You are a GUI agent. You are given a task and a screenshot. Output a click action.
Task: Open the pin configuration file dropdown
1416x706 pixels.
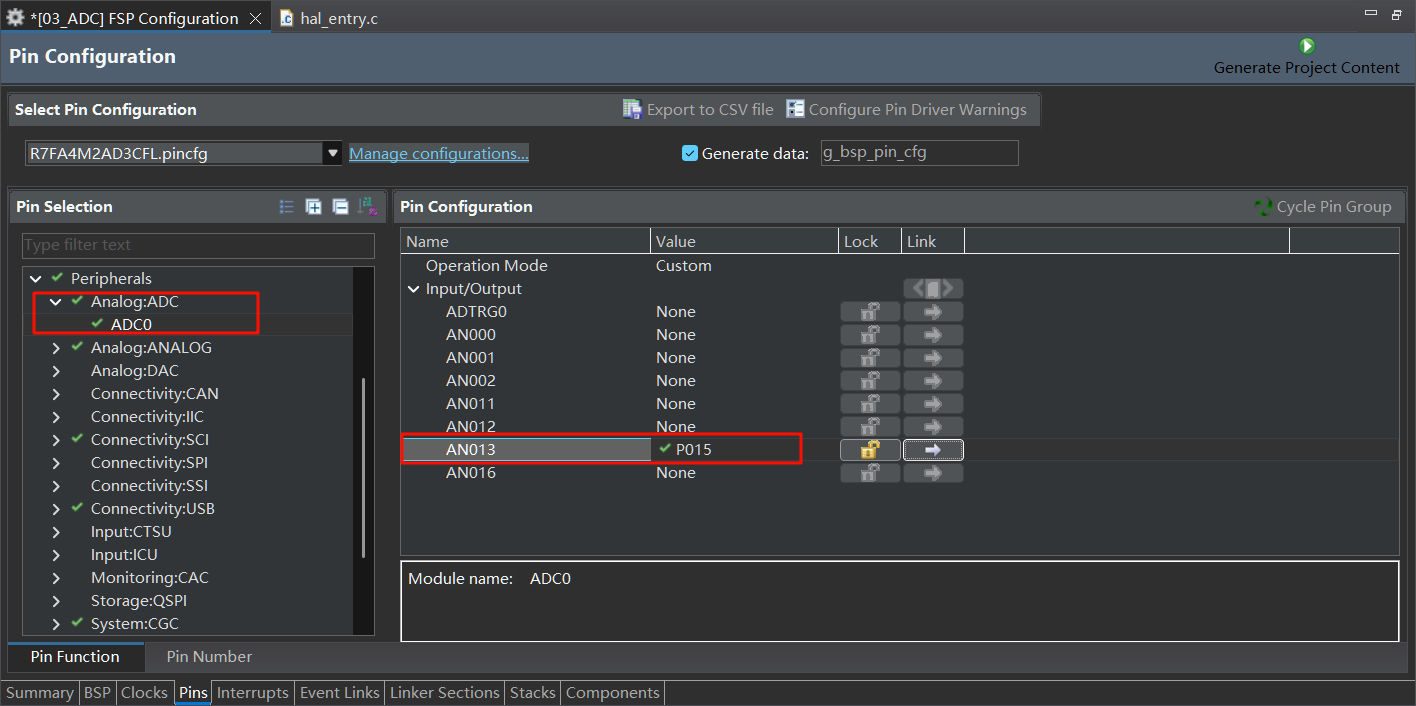(332, 153)
